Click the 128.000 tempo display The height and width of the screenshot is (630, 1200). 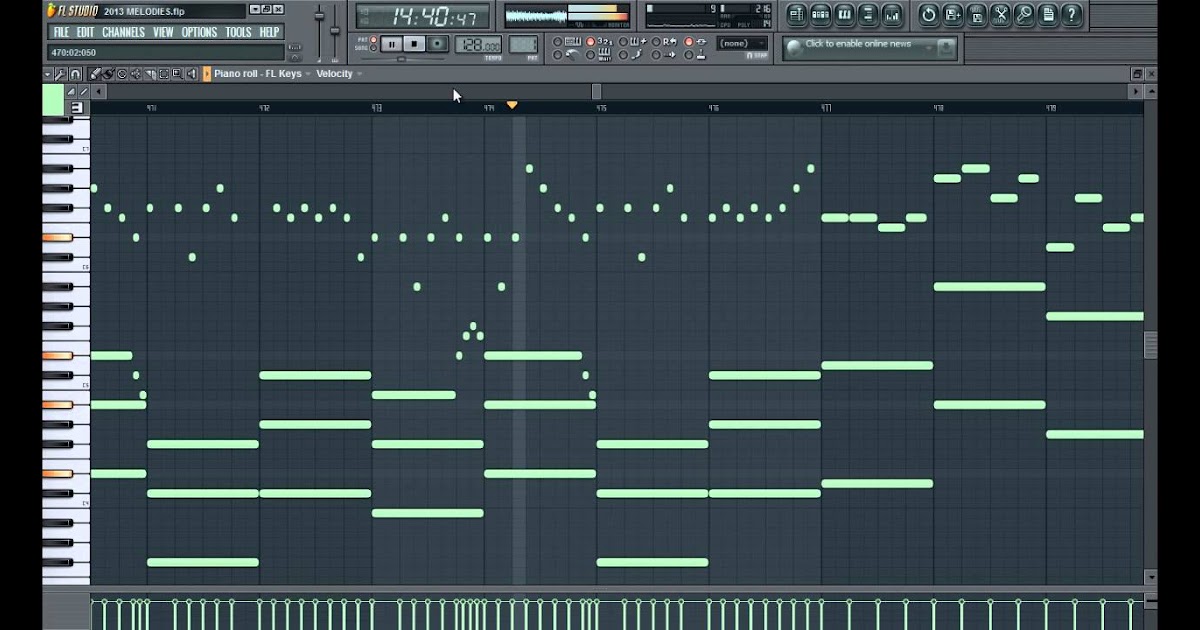[478, 45]
